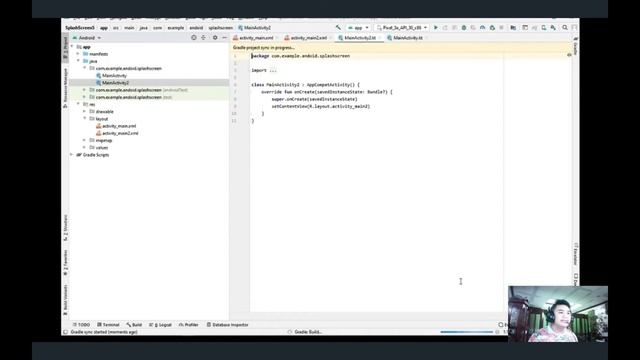640x360 pixels.
Task: Click the example breadcrumb item
Action: (176, 28)
